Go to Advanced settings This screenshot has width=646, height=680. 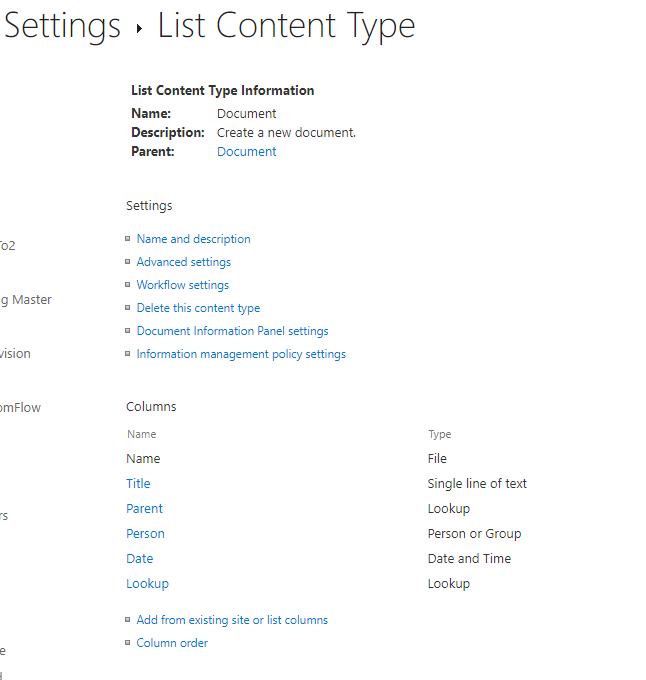click(183, 262)
